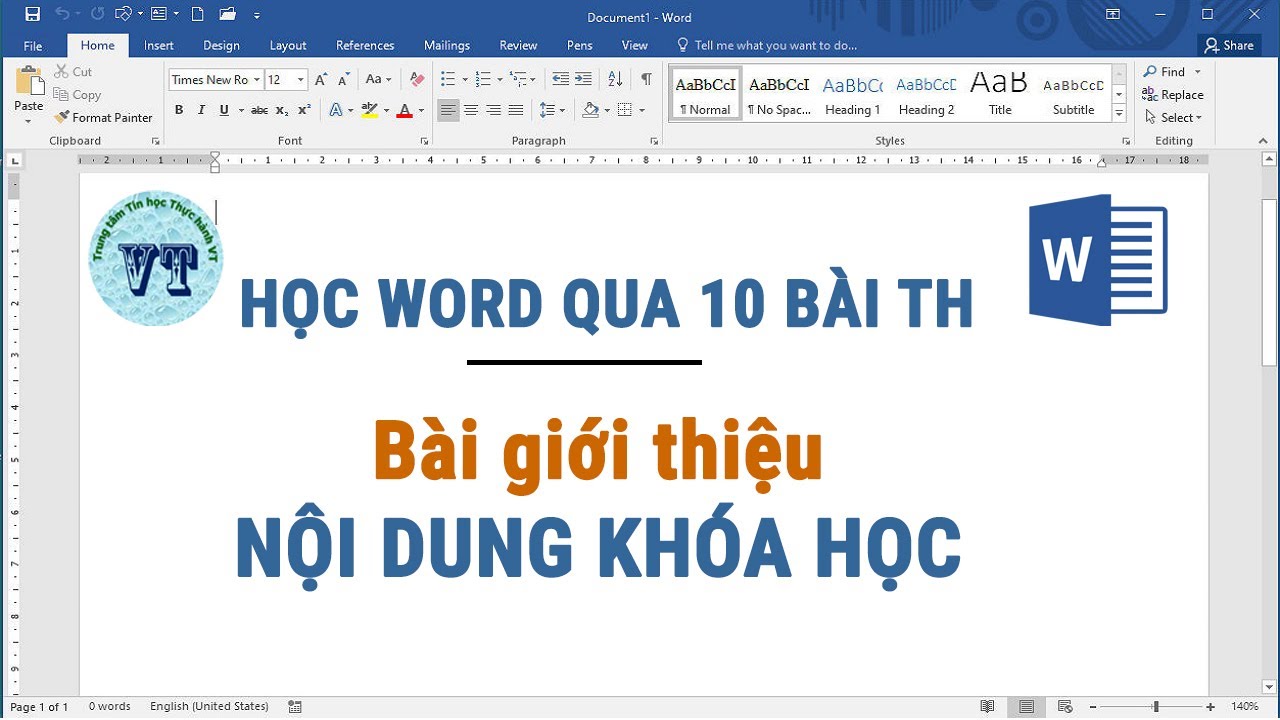Expand the Styles gallery More arrow
Viewport: 1280px width, 720px height.
tap(1119, 114)
